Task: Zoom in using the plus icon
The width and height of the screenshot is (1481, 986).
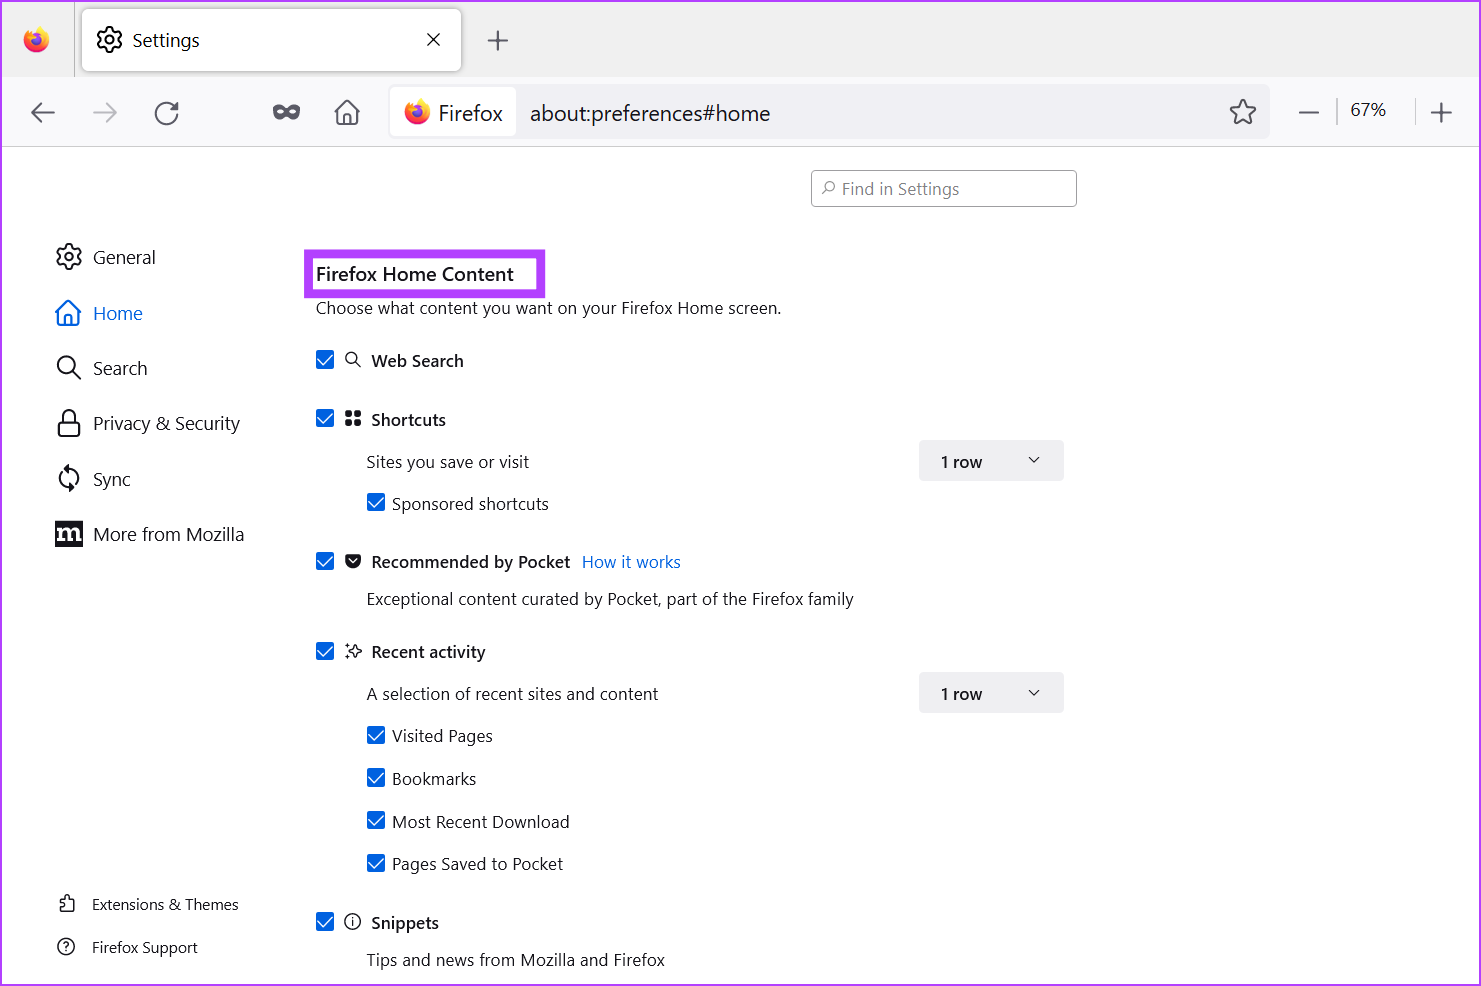Action: [x=1440, y=113]
